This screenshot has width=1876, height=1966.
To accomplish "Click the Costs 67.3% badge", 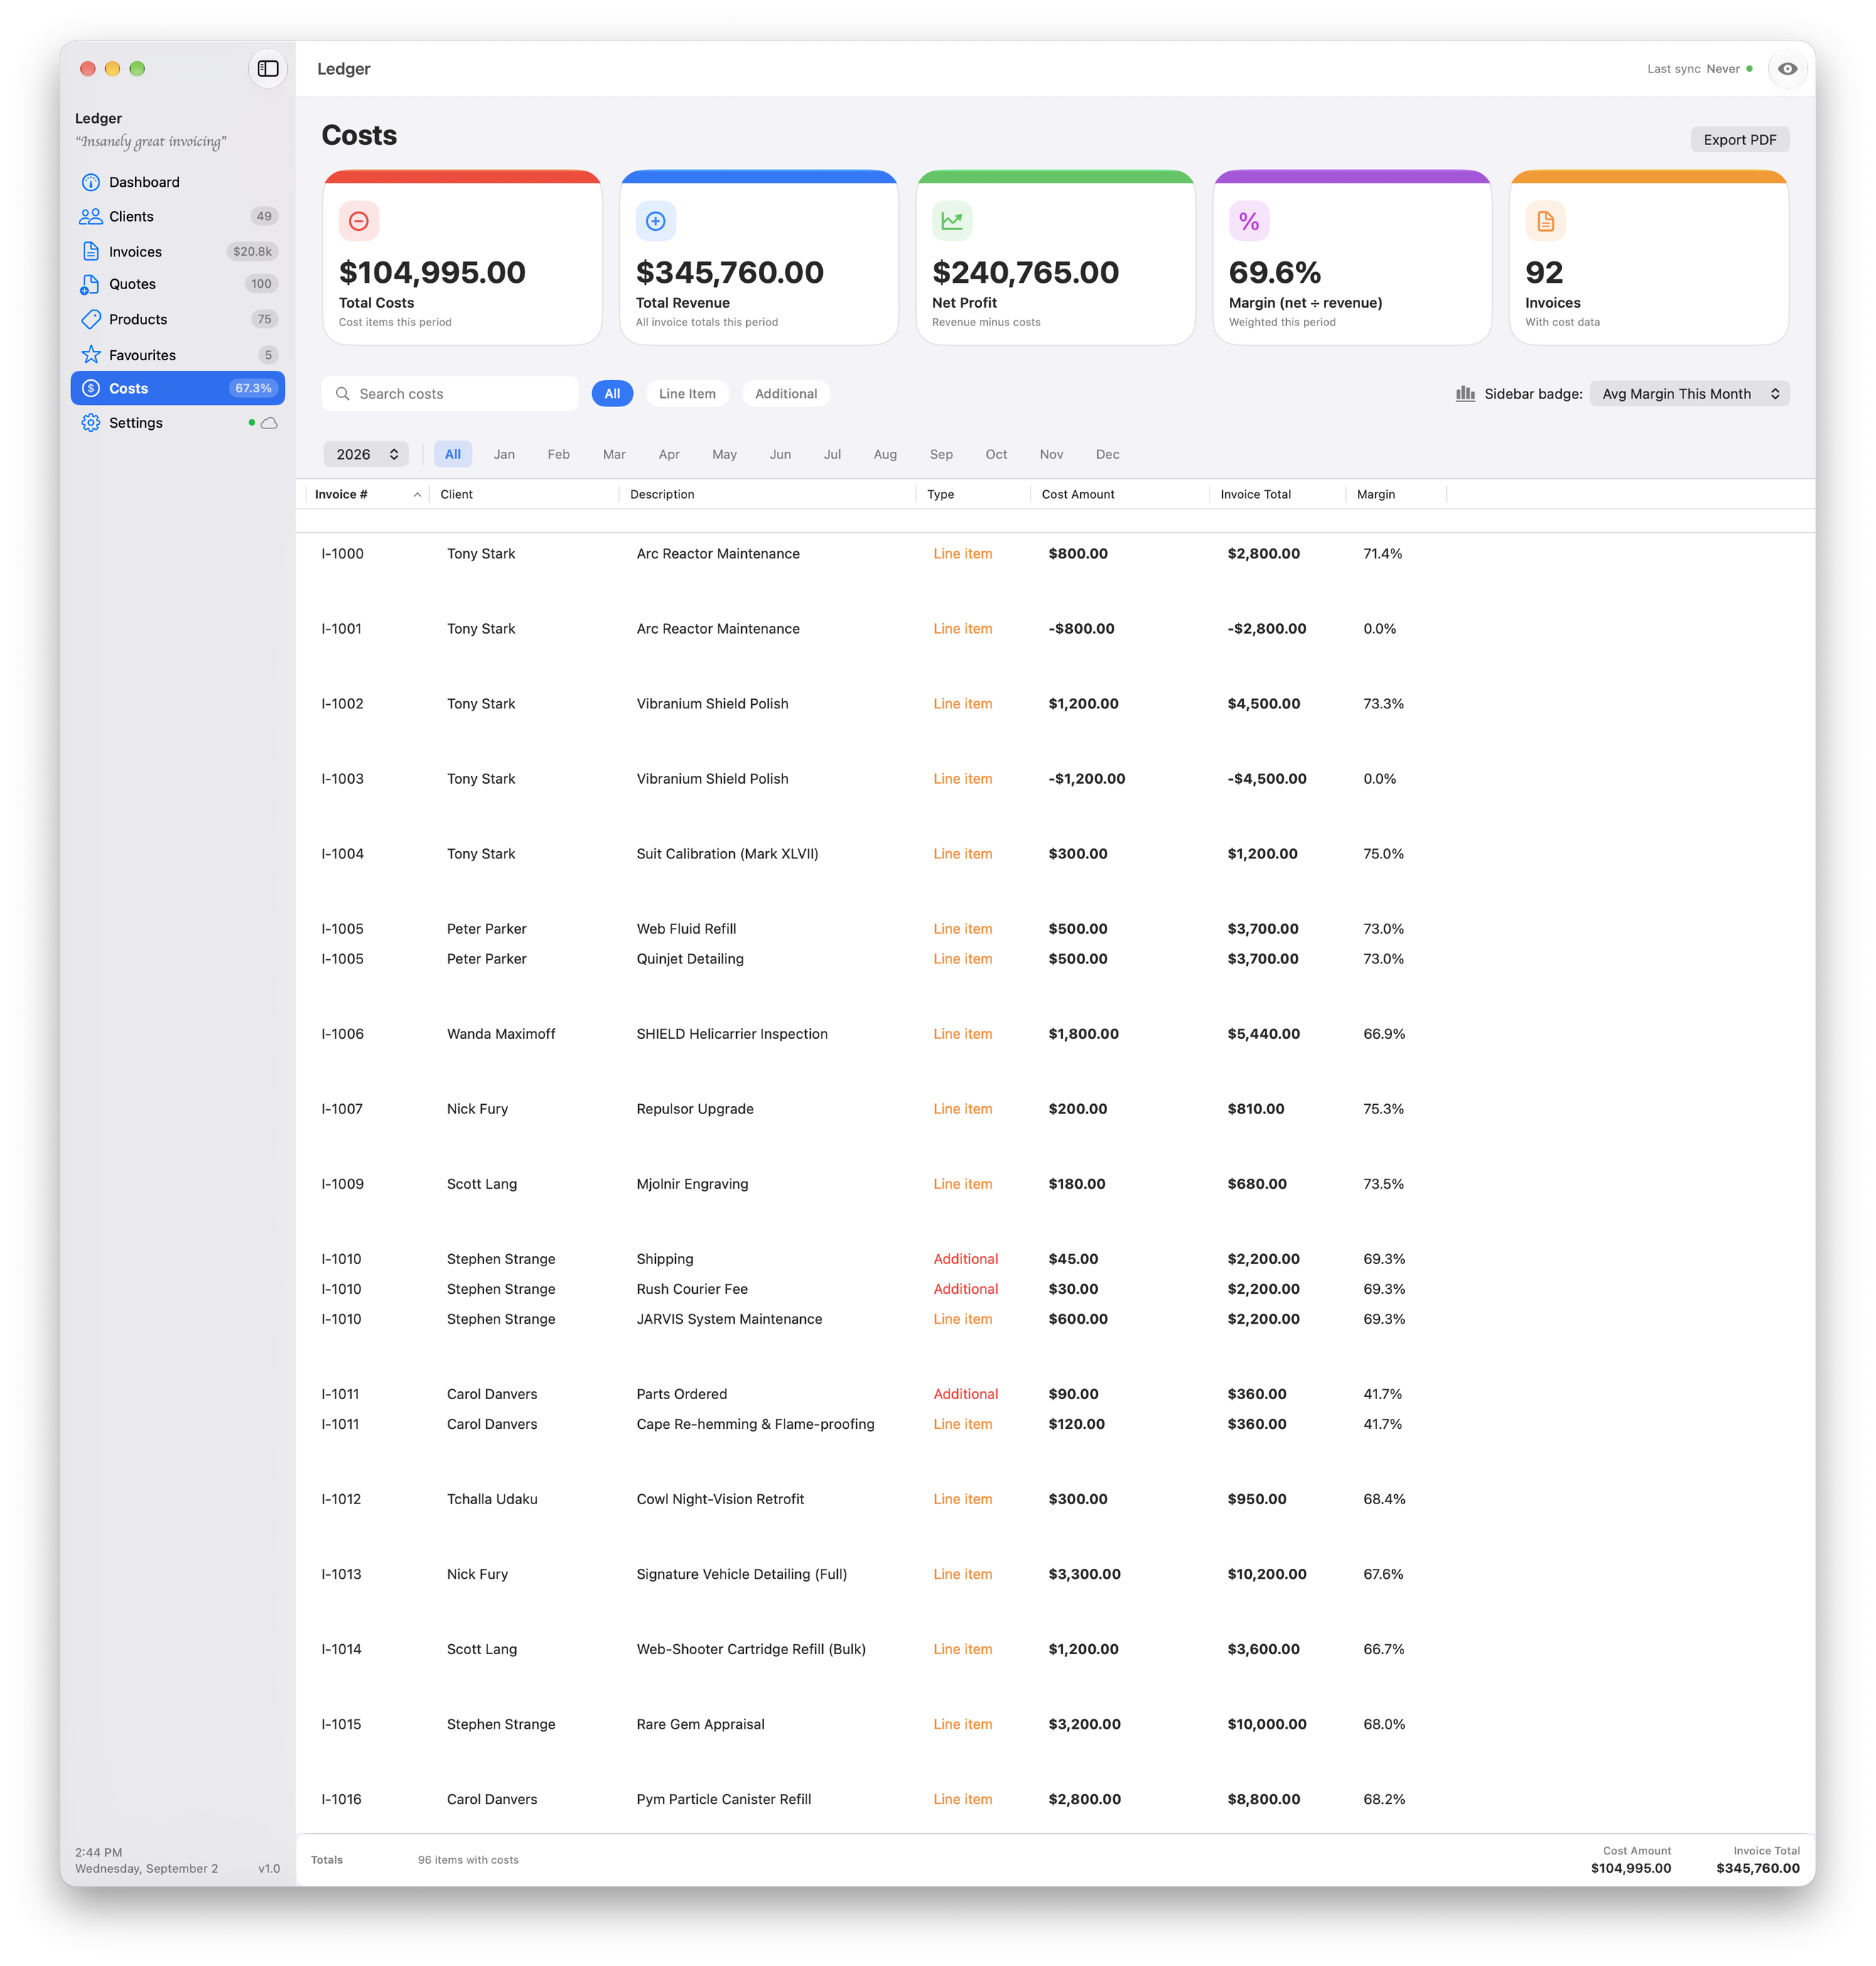I will pyautogui.click(x=253, y=388).
